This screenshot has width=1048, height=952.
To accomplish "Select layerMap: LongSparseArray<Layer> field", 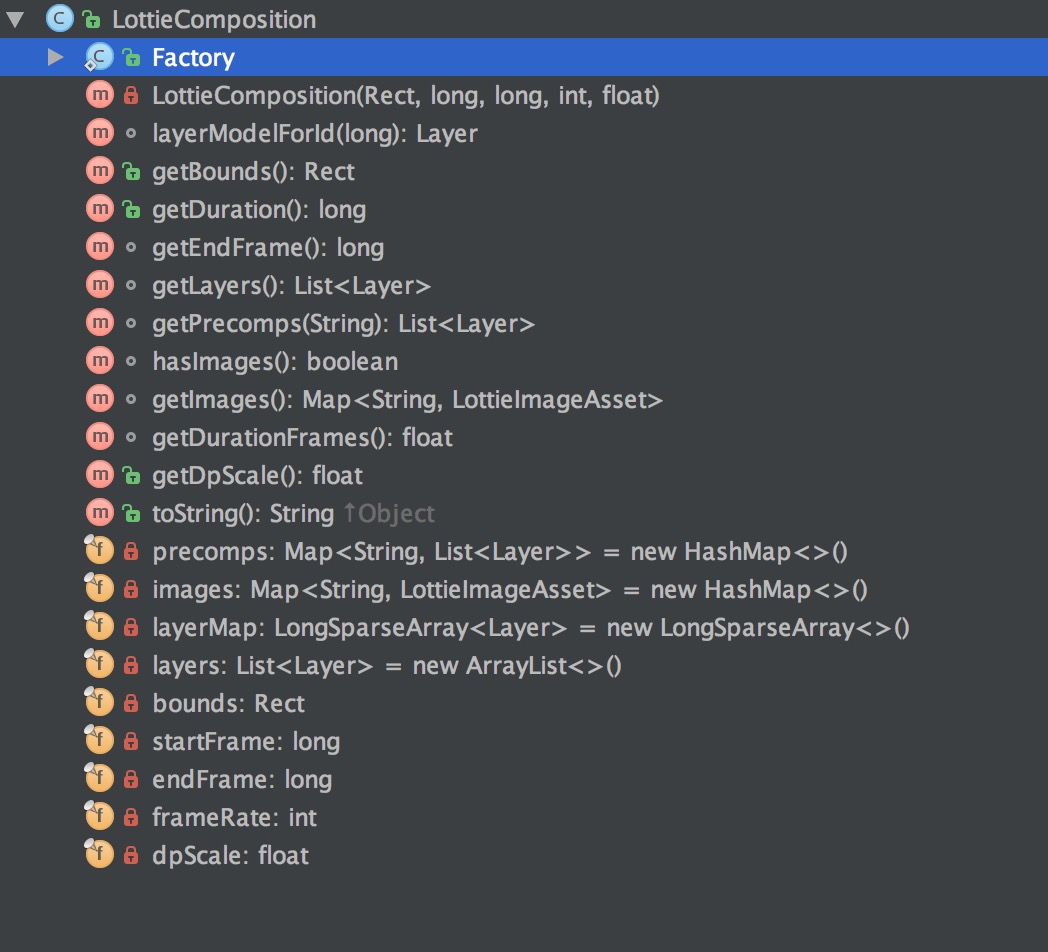I will [531, 628].
